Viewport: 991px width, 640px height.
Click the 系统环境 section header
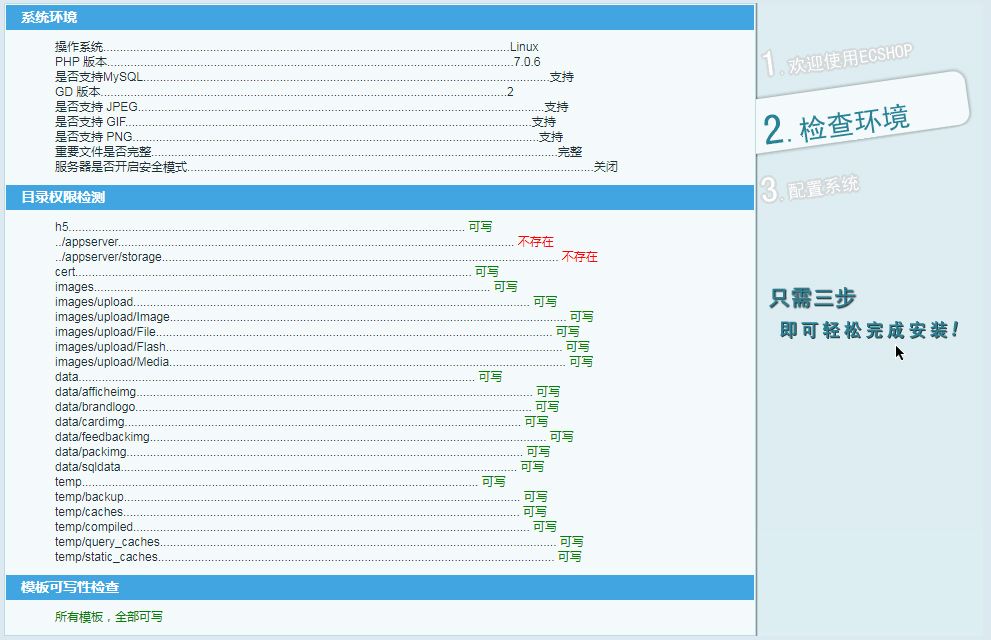pos(49,17)
